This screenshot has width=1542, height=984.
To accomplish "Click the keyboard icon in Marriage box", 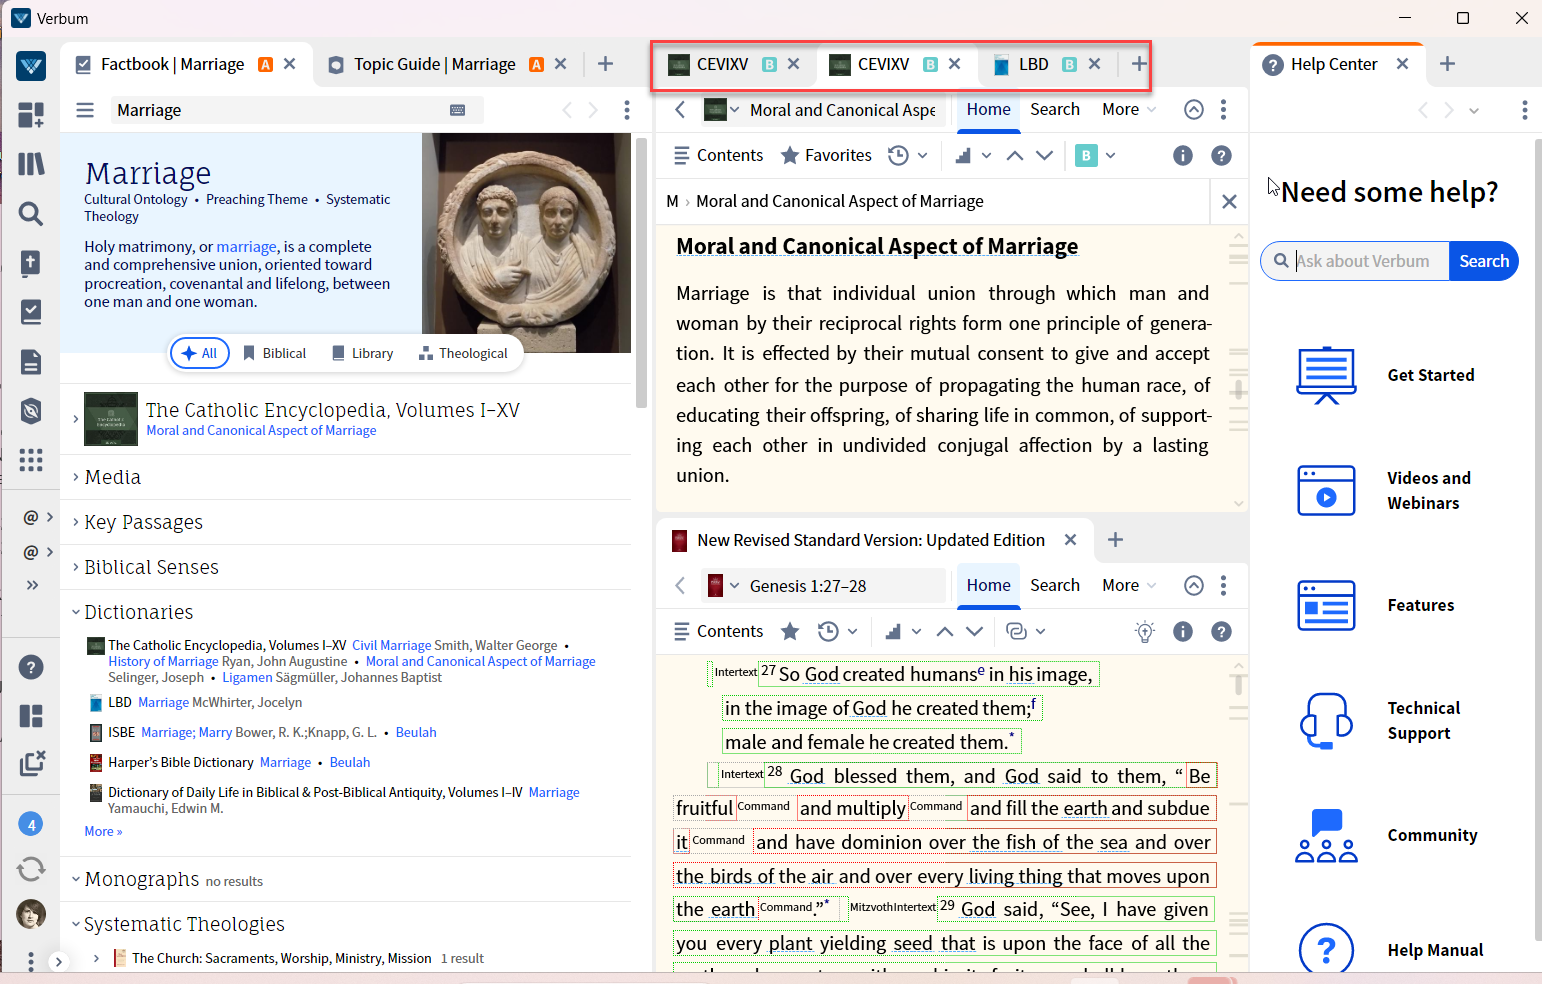I will 458,110.
